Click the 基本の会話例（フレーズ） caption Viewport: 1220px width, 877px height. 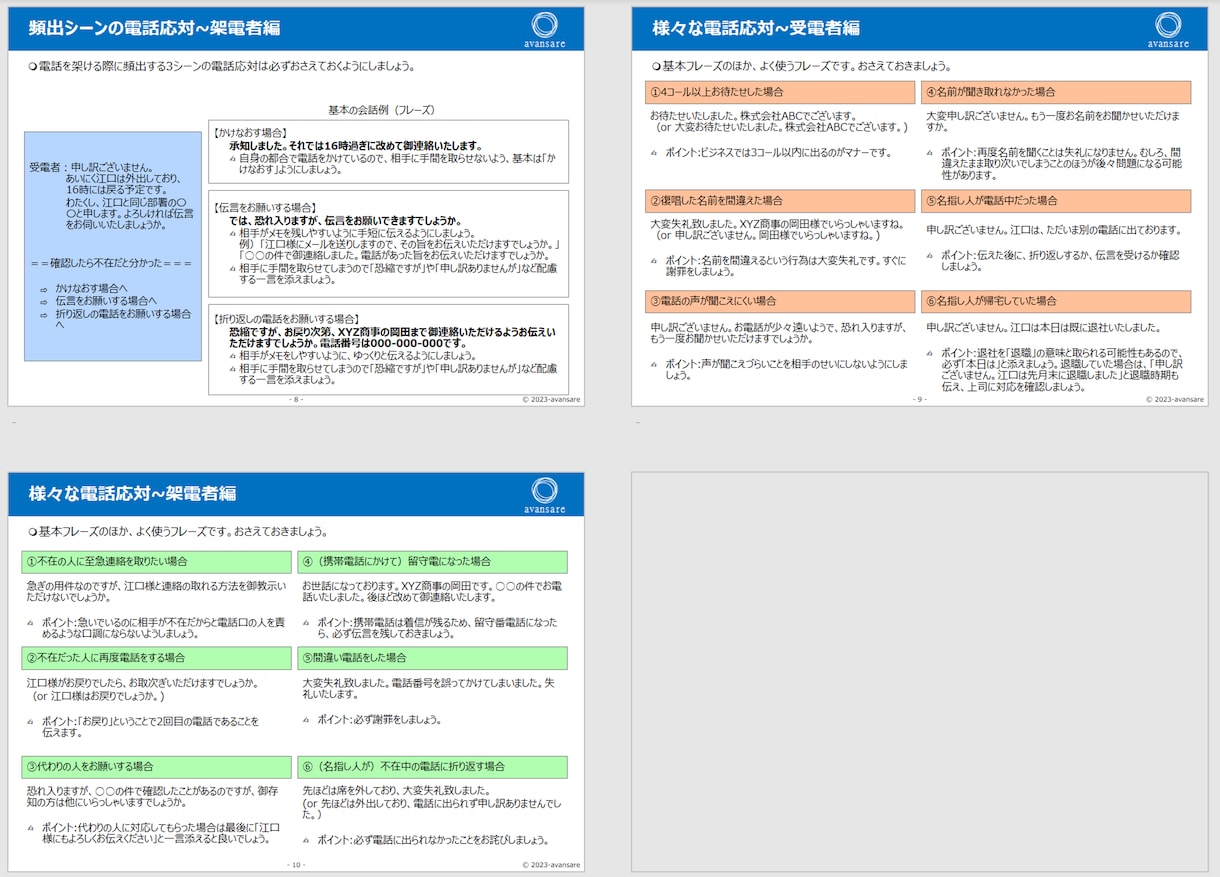tap(381, 109)
